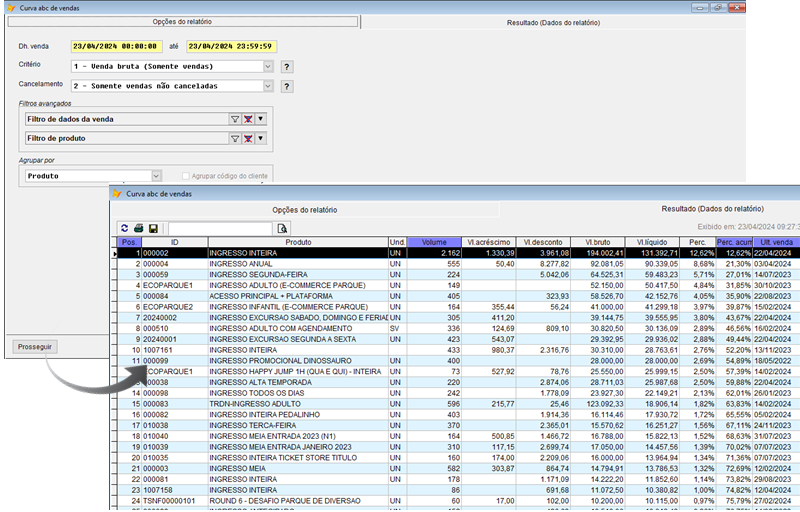The height and width of the screenshot is (512, 800).
Task: Switch to Resultado (Dados do relatório) tab in back window
Action: 553,21
